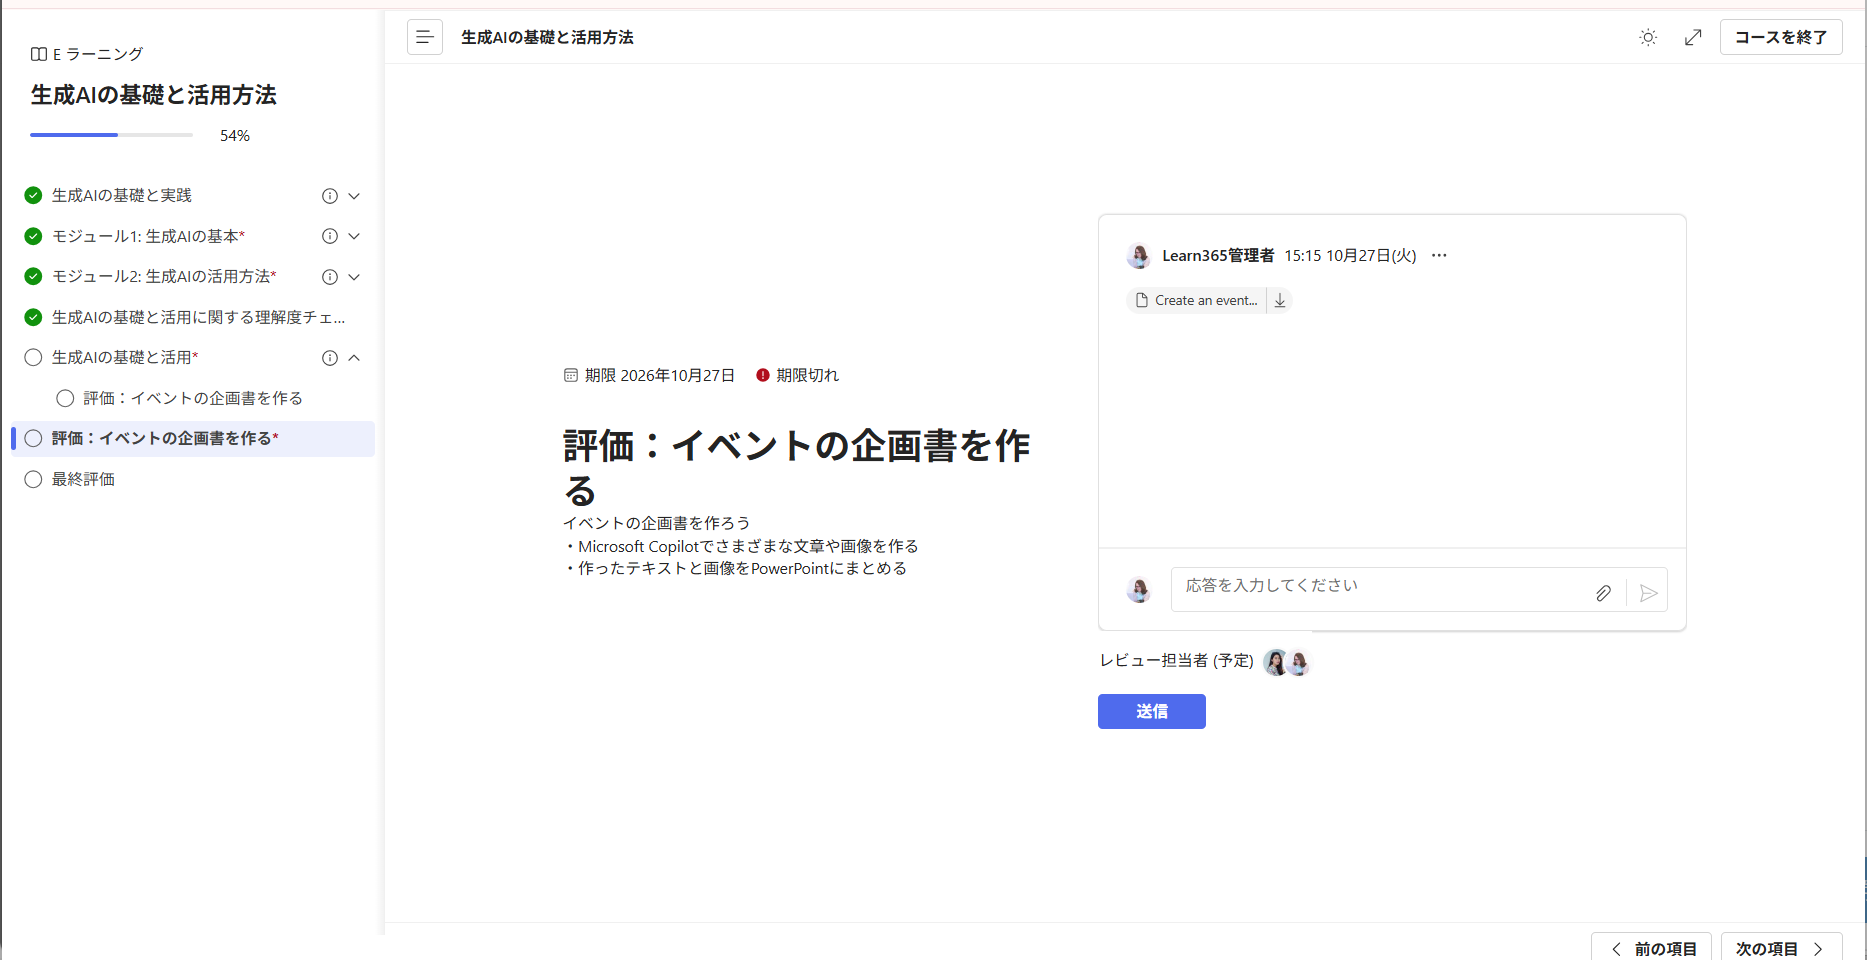This screenshot has width=1867, height=960.
Task: Expand the モジュール2: 生成AIの活用方法 chevron
Action: point(354,277)
